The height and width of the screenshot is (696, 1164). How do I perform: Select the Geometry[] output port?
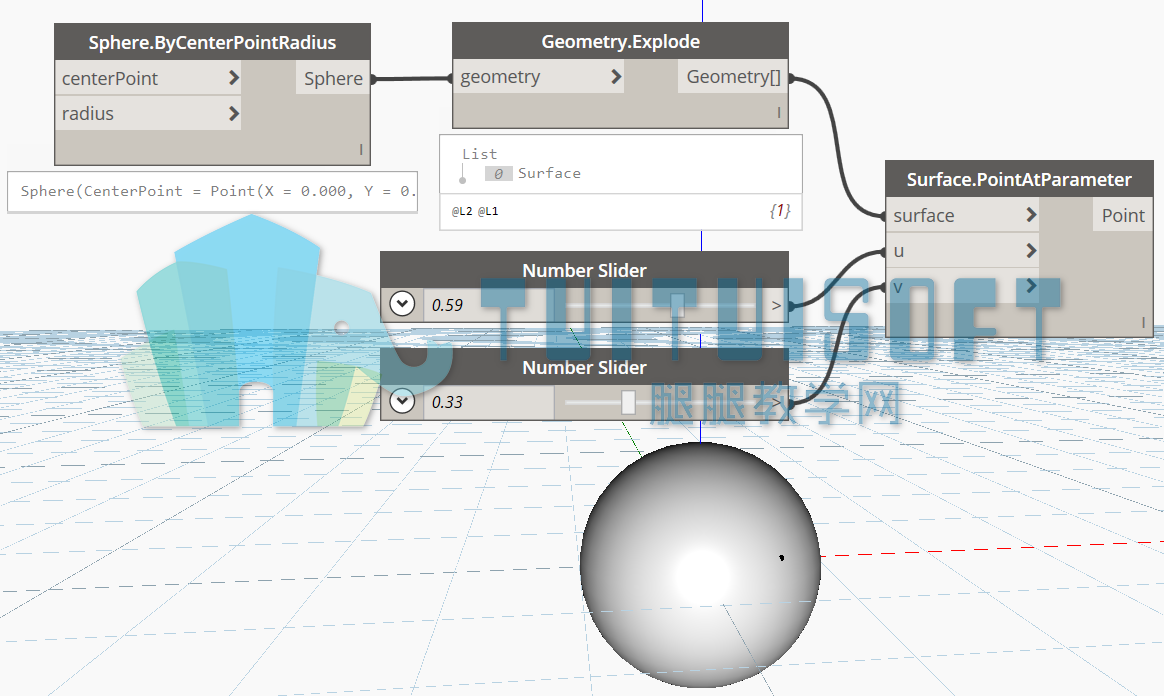click(733, 76)
